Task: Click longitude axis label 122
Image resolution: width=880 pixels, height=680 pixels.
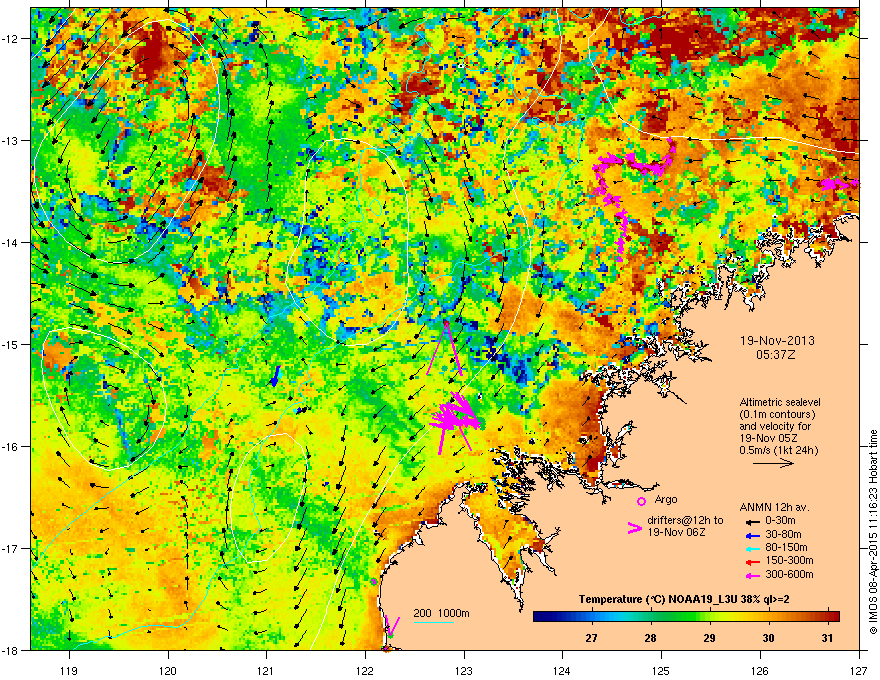Action: pyautogui.click(x=365, y=670)
